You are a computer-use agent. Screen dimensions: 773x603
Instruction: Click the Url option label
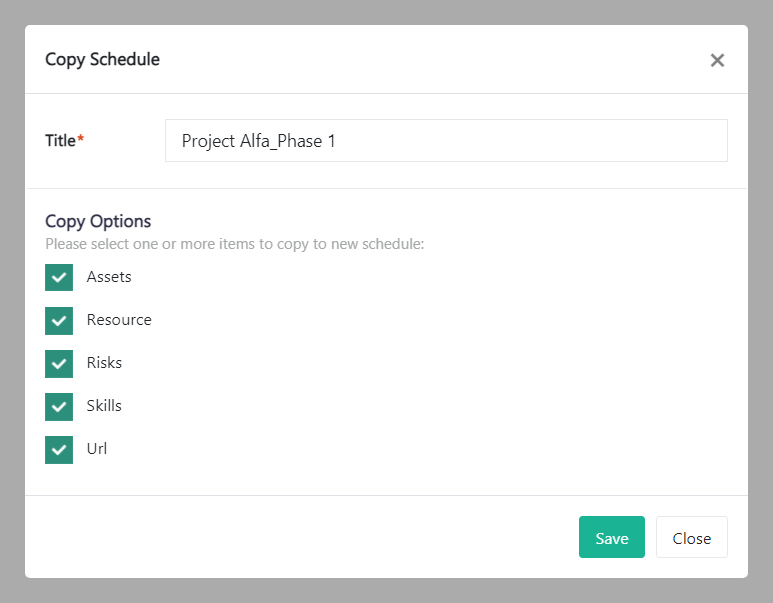97,449
